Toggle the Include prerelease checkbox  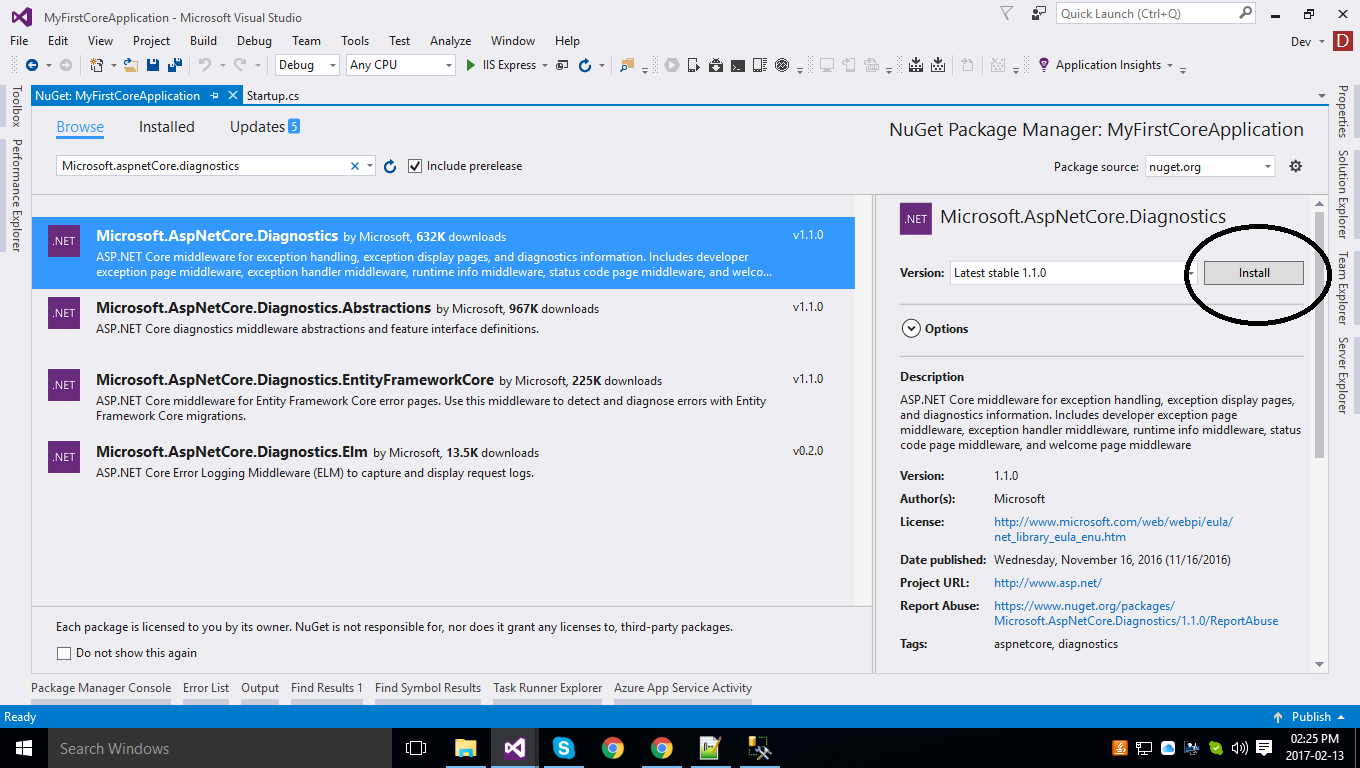point(416,166)
